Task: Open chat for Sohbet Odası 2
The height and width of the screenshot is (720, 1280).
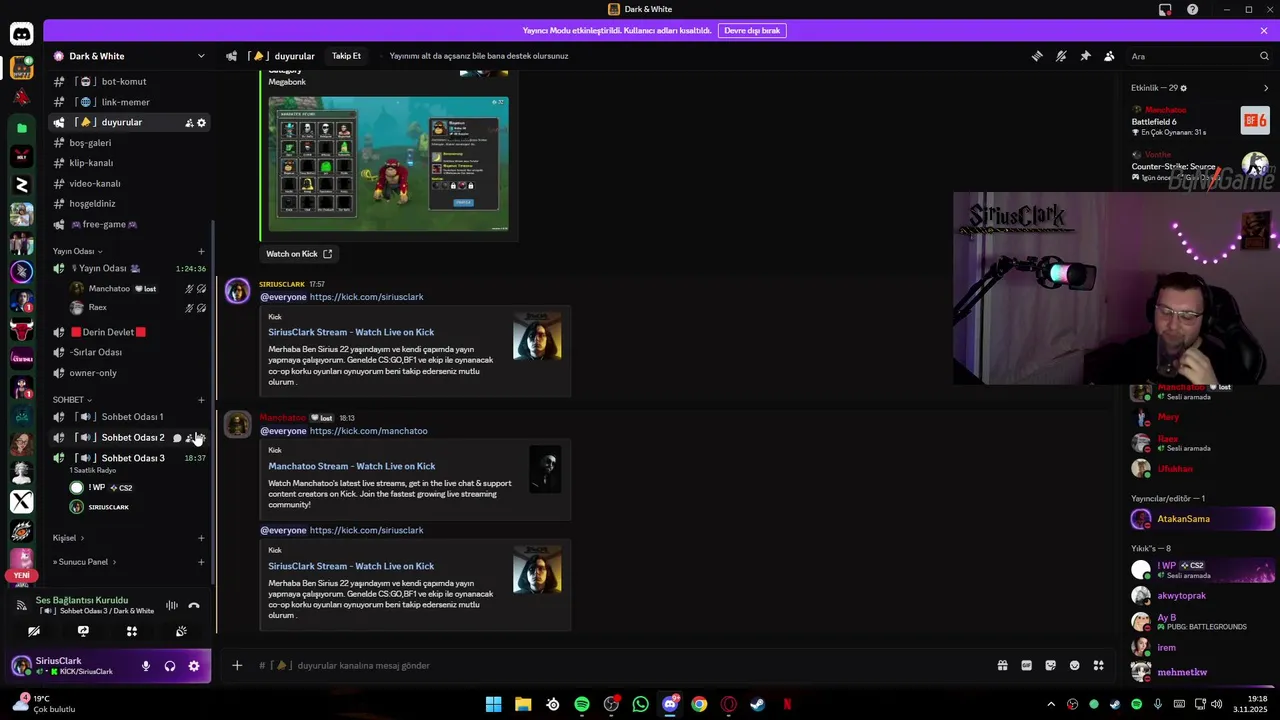Action: 177,438
